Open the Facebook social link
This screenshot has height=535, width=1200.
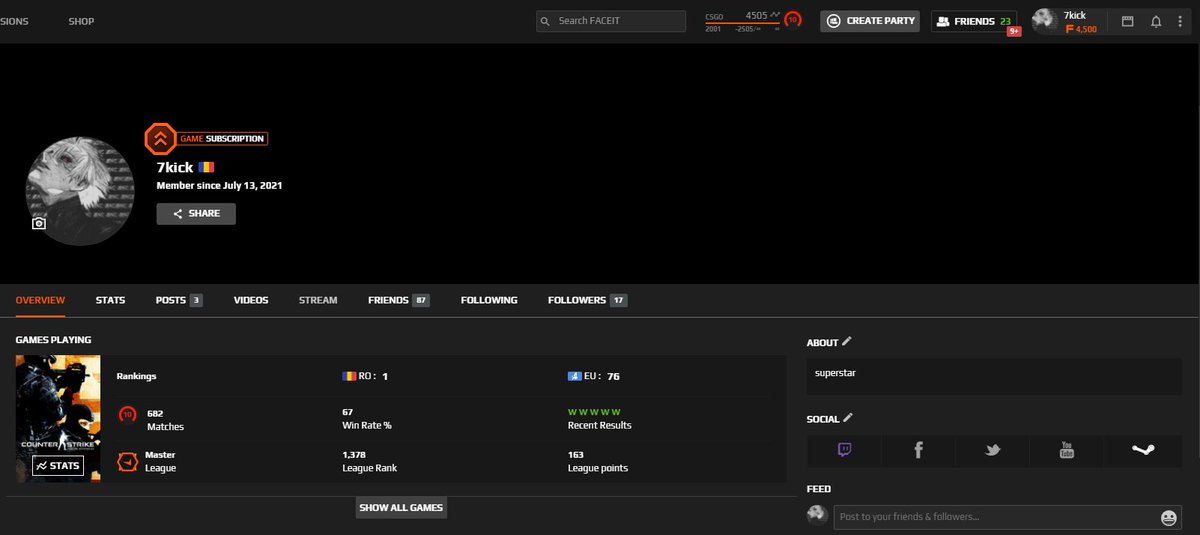pos(918,451)
